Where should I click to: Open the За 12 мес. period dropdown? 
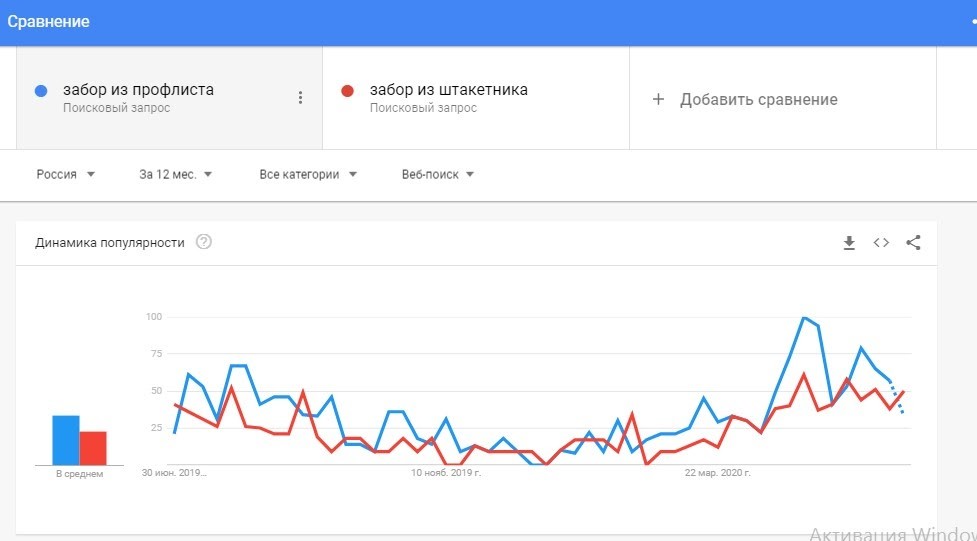(x=176, y=174)
